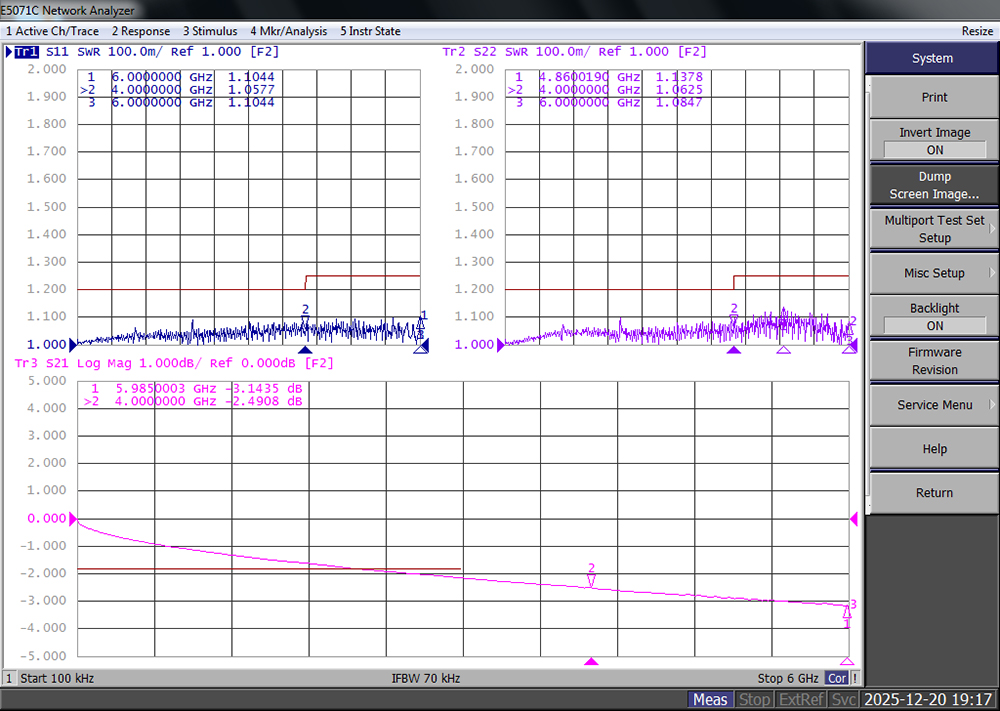This screenshot has height=711, width=1000.
Task: Click the Svc service status indicator
Action: (843, 699)
